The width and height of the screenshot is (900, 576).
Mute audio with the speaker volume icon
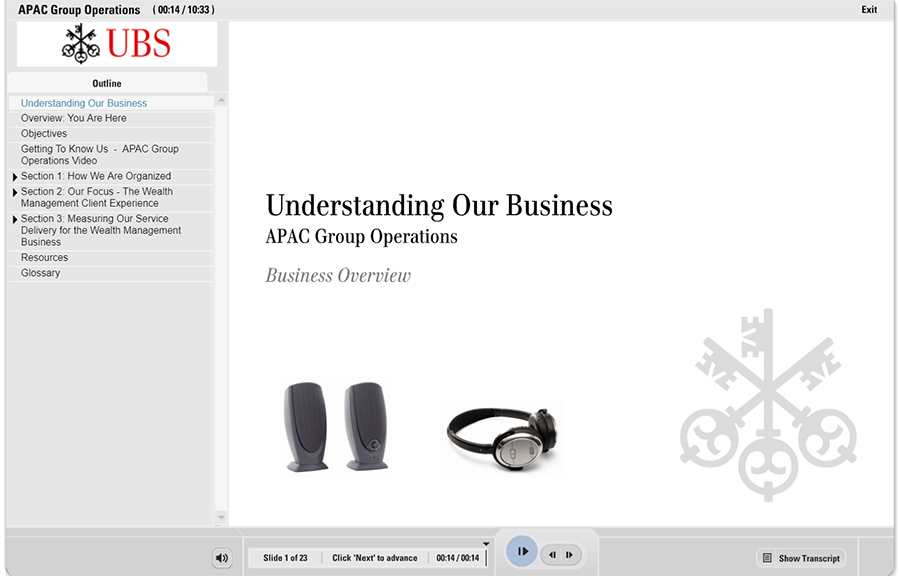point(222,558)
